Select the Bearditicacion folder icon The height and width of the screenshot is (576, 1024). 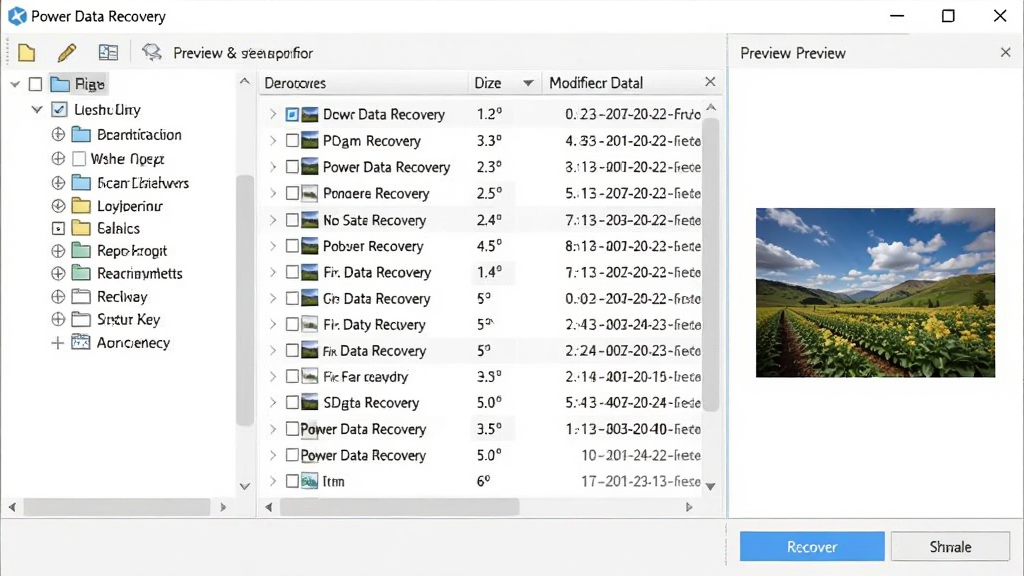(81, 135)
